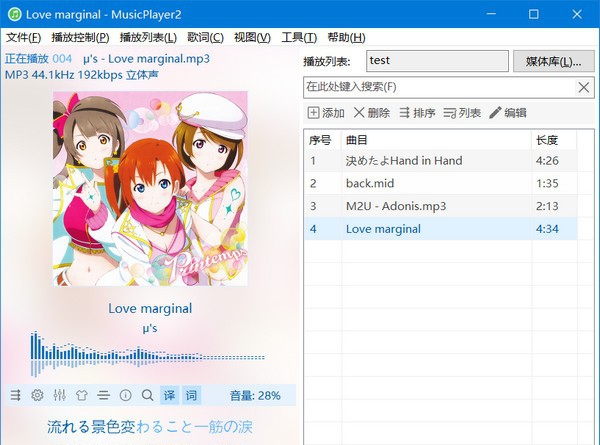The height and width of the screenshot is (445, 600).
Task: Select track M2U - Adonis.mp3
Action: click(x=441, y=206)
